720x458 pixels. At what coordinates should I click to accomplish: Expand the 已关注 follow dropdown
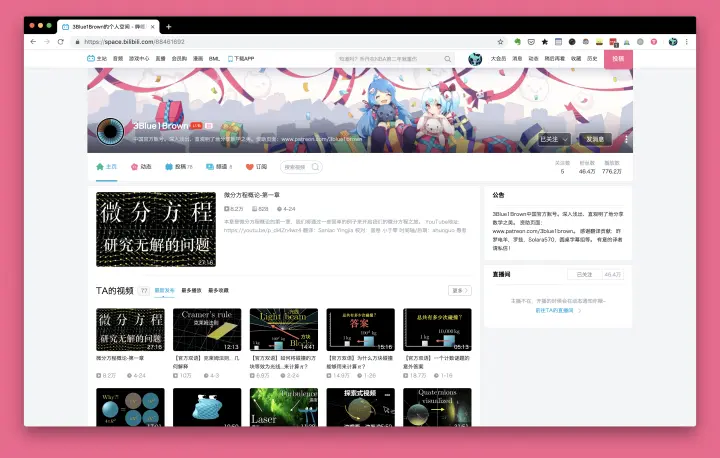554,139
